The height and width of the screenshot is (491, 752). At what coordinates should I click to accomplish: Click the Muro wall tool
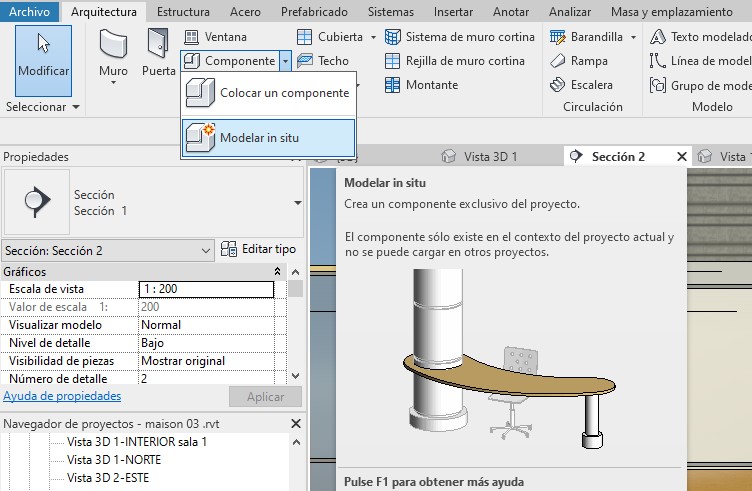tap(113, 55)
